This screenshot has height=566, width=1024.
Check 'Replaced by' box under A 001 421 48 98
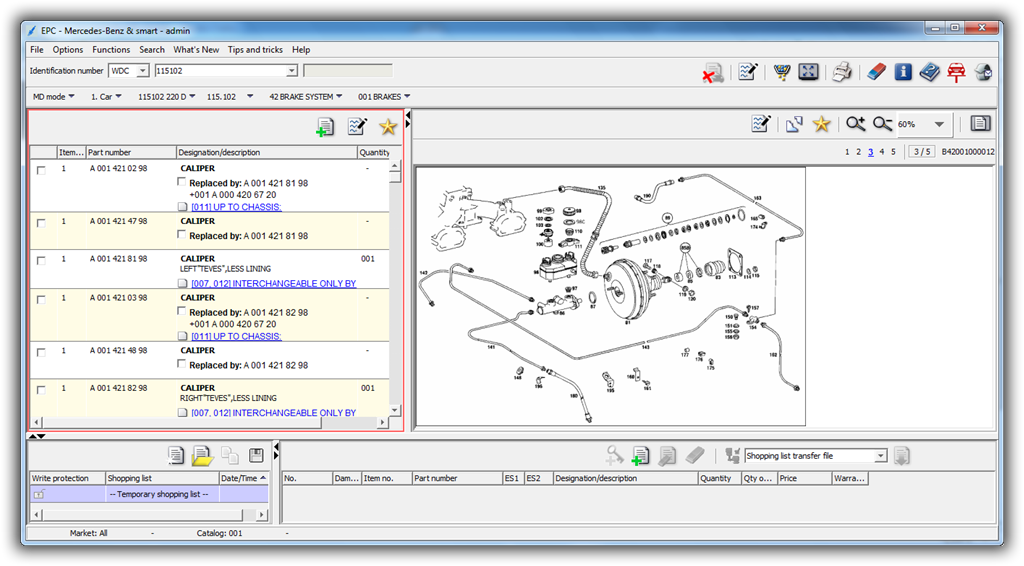182,364
